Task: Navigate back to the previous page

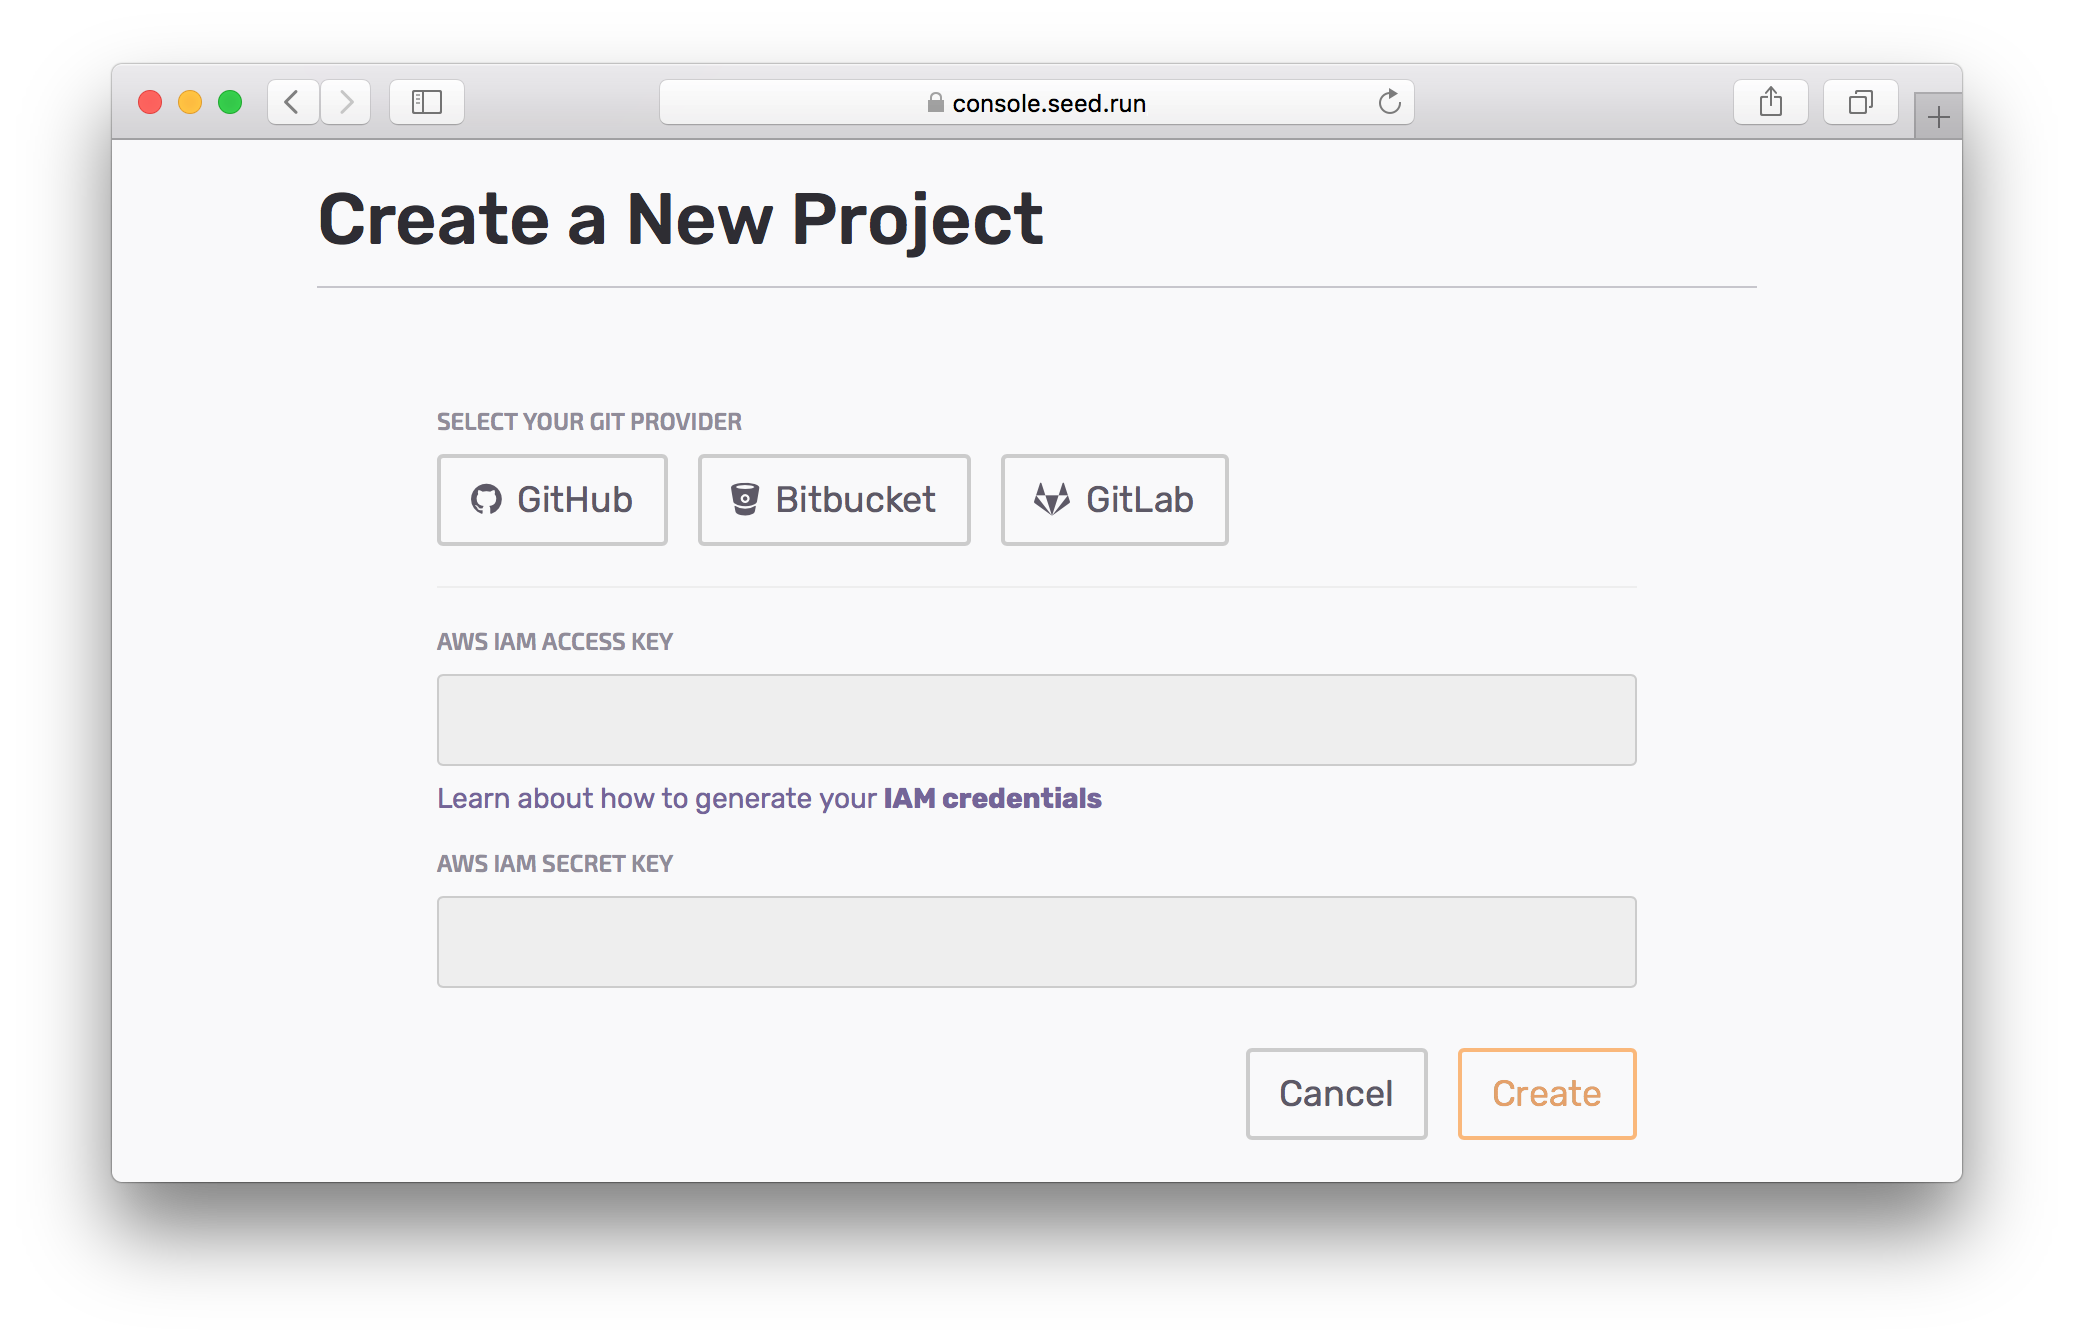Action: click(292, 101)
